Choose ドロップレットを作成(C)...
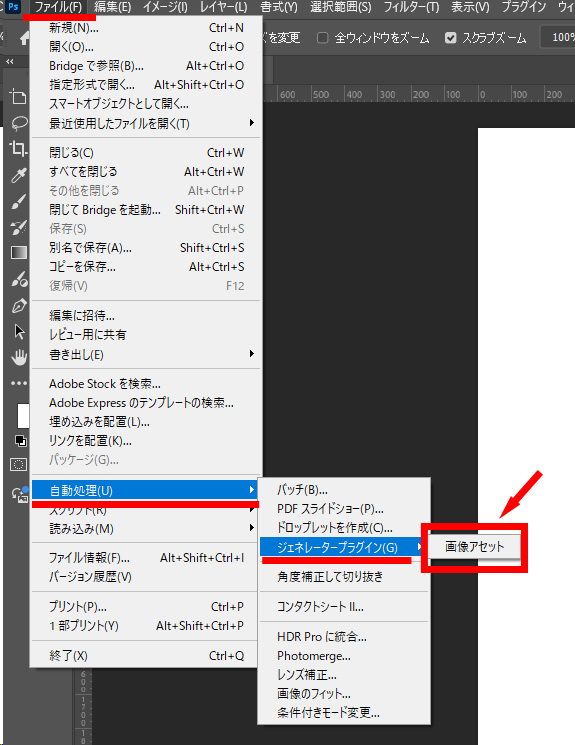575x745 pixels. click(x=344, y=528)
